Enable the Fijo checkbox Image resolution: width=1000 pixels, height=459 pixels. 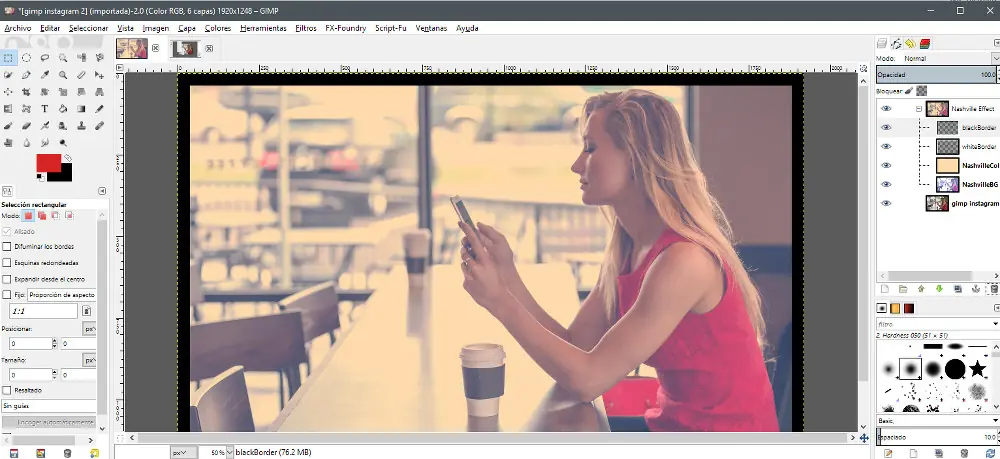(7, 295)
